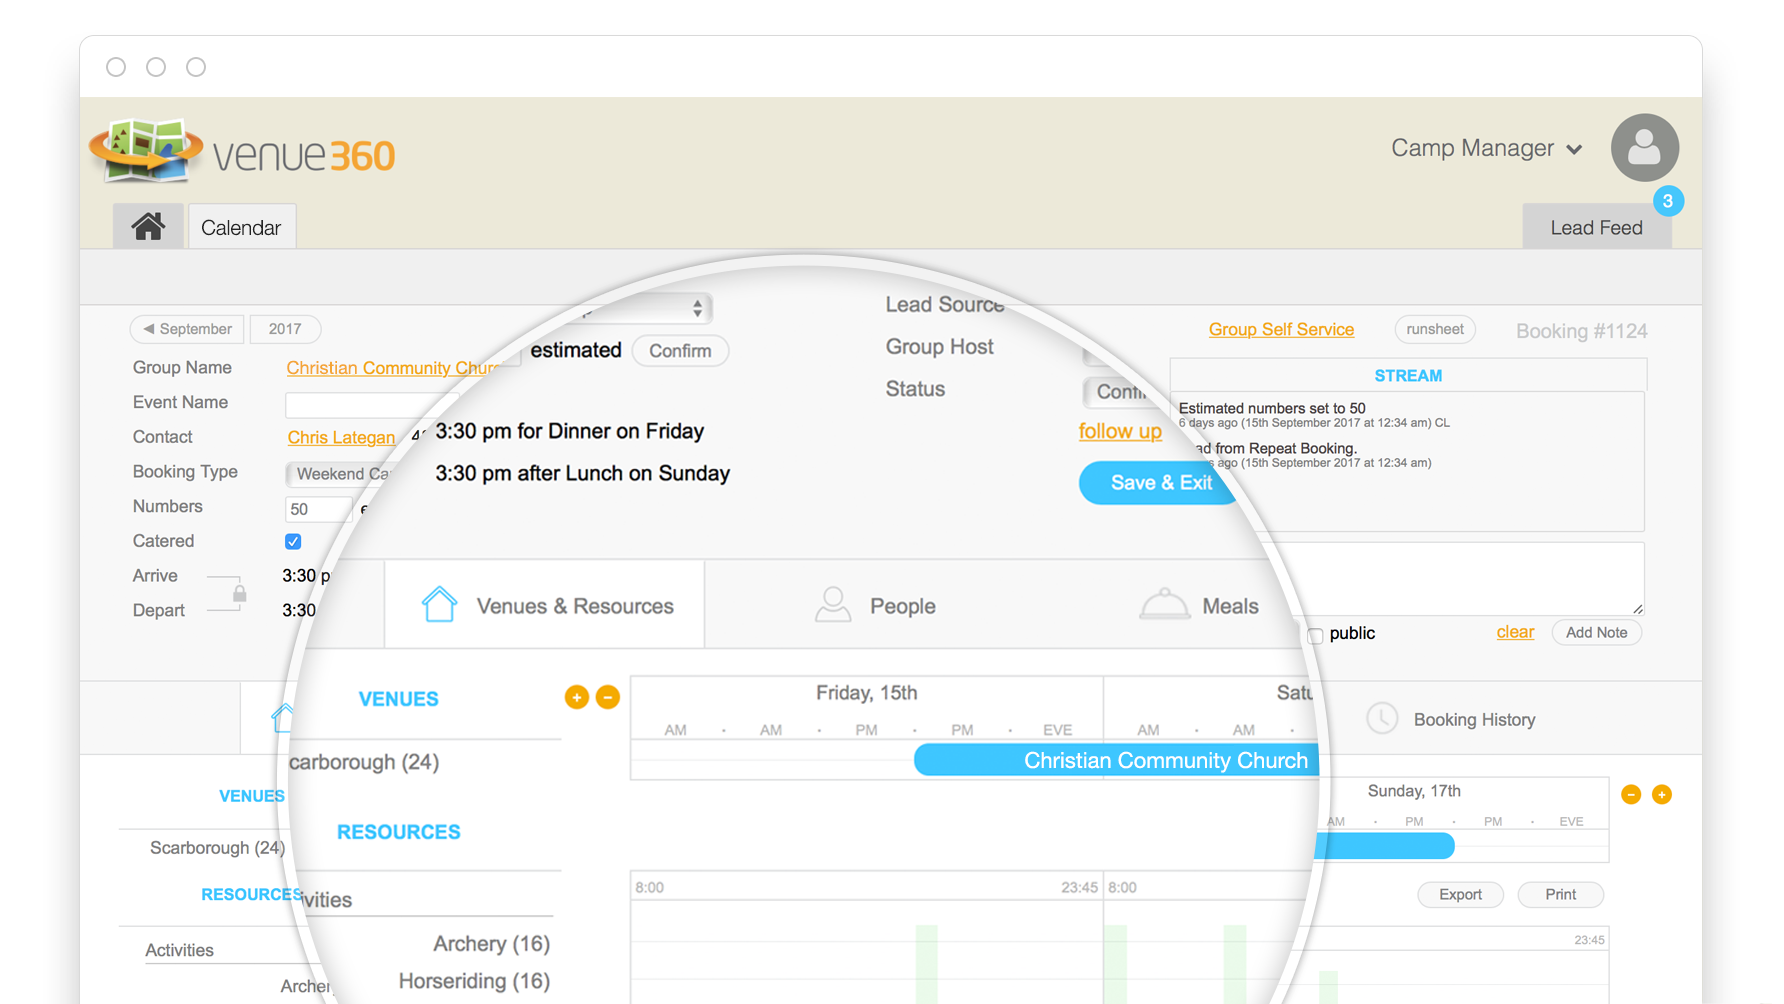Viewport: 1784px width, 1004px height.
Task: Click the orange minus icon beside VENUES
Action: tap(607, 697)
